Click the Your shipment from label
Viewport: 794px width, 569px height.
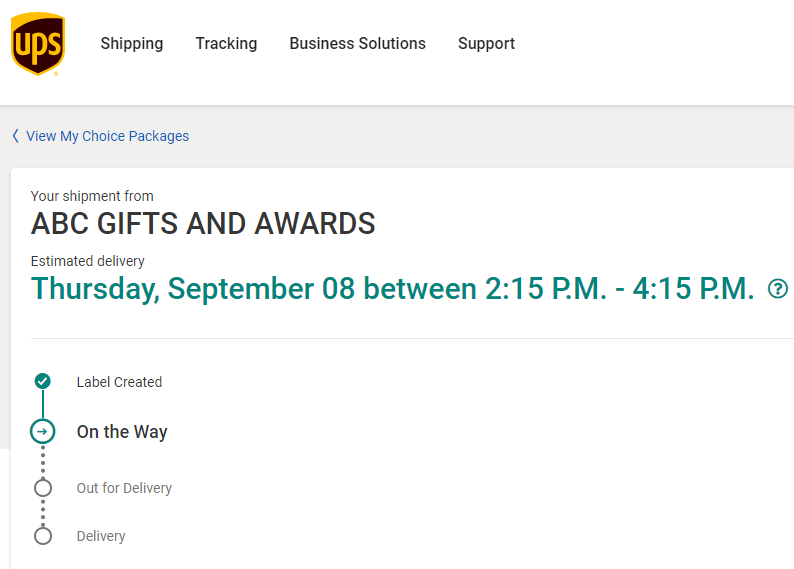click(92, 196)
